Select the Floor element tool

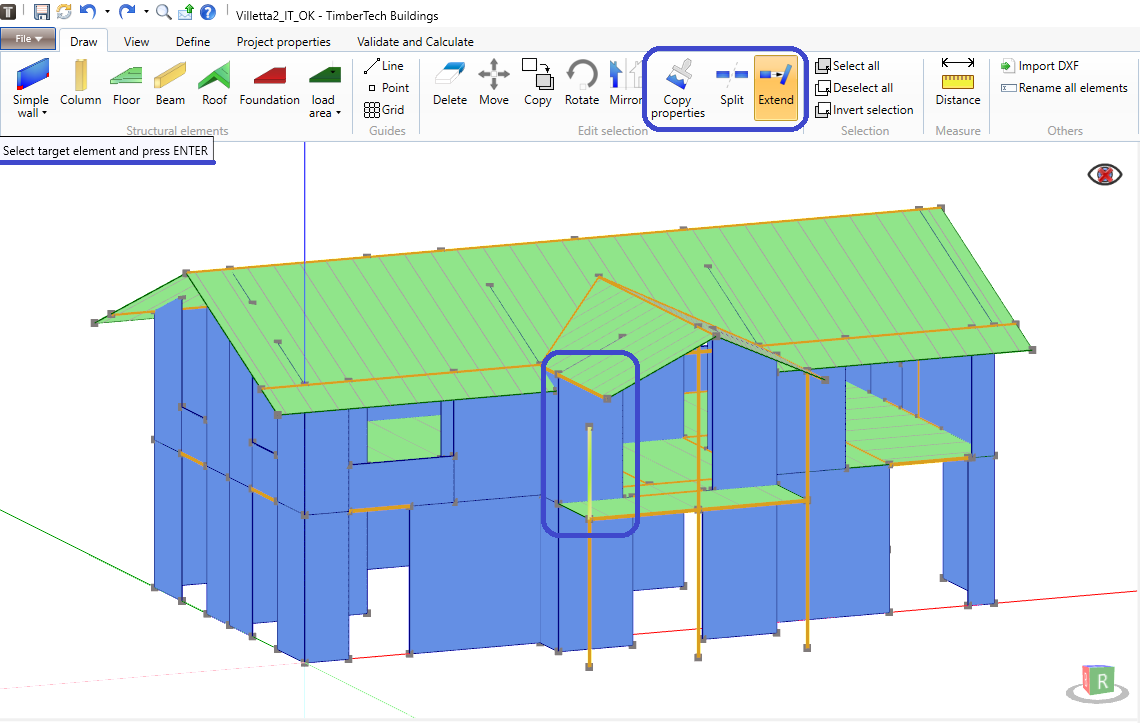click(126, 84)
